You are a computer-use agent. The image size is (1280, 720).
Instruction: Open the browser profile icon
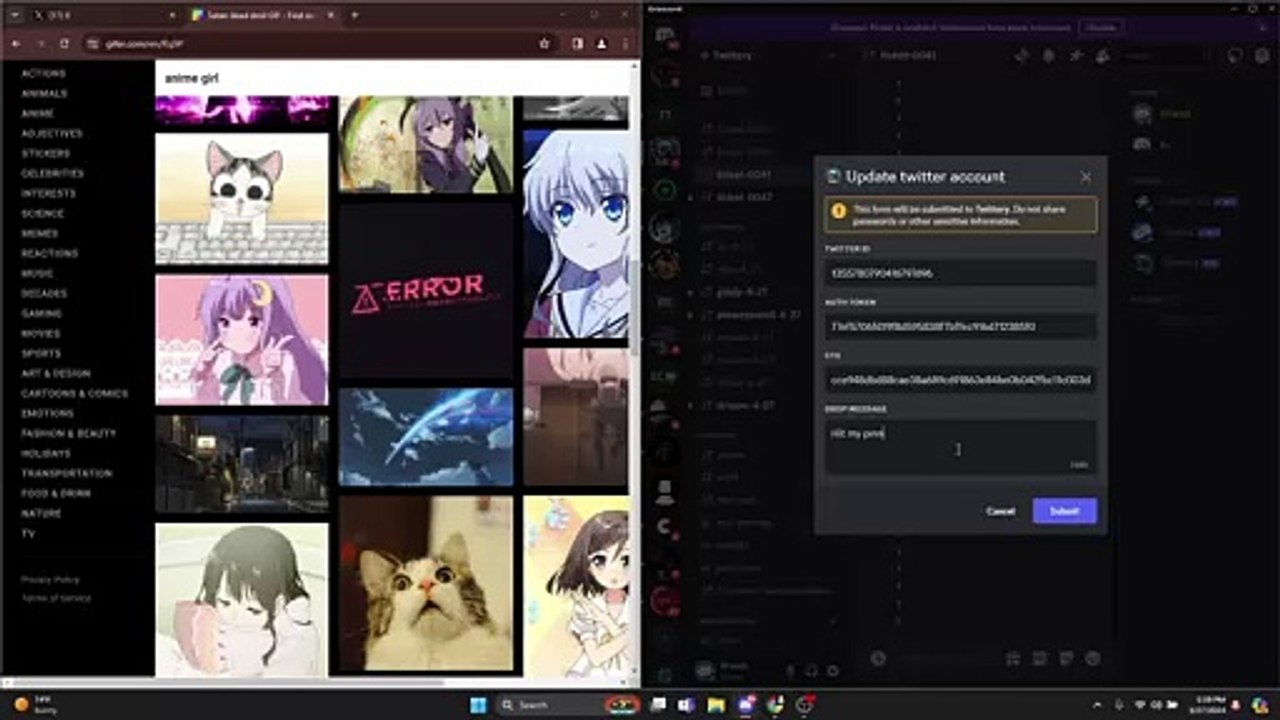tap(601, 44)
